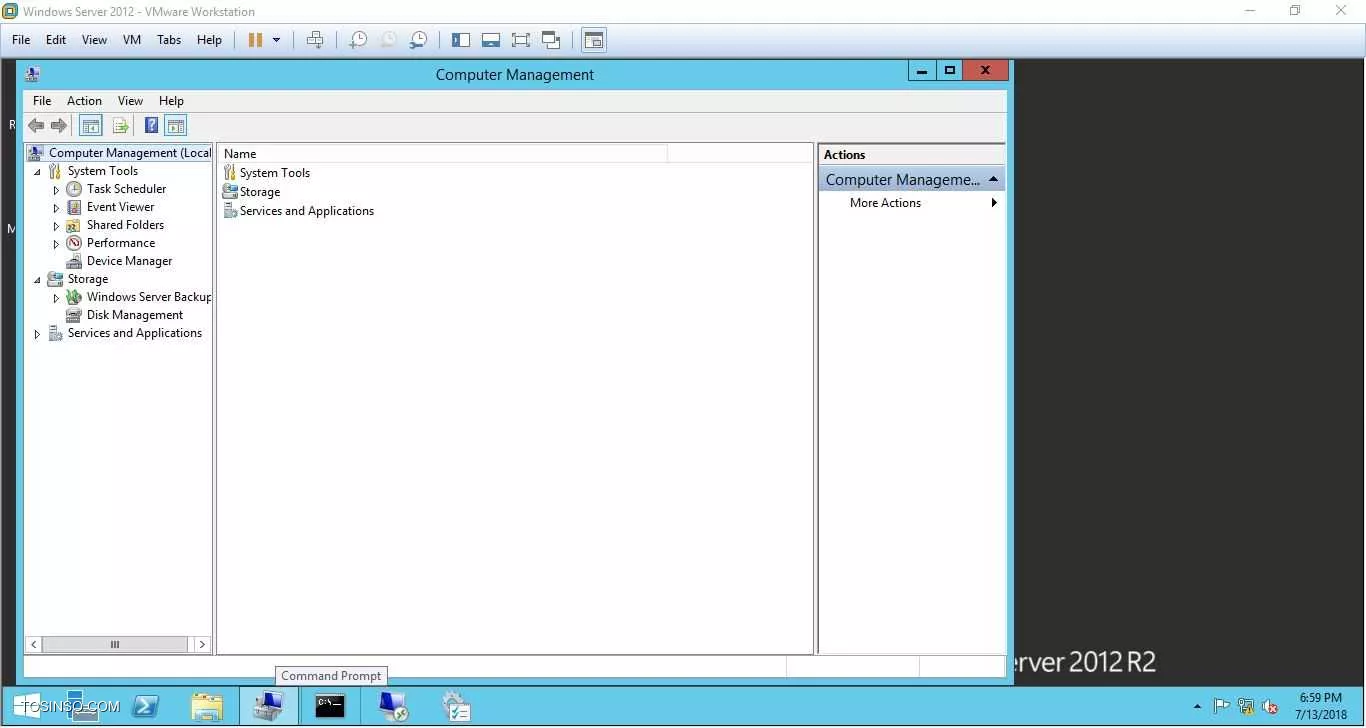
Task: Collapse the Computer Management actions section arrow
Action: point(993,179)
